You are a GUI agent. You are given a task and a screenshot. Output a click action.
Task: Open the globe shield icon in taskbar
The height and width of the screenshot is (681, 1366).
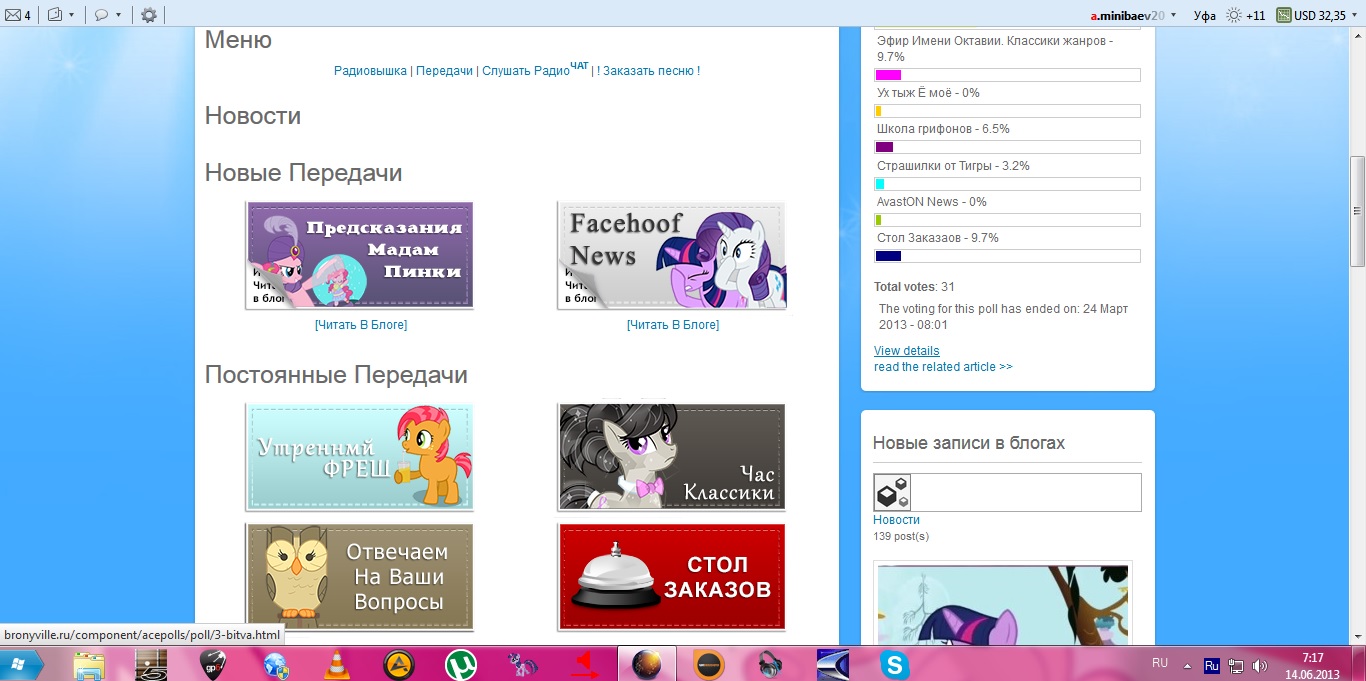click(275, 664)
